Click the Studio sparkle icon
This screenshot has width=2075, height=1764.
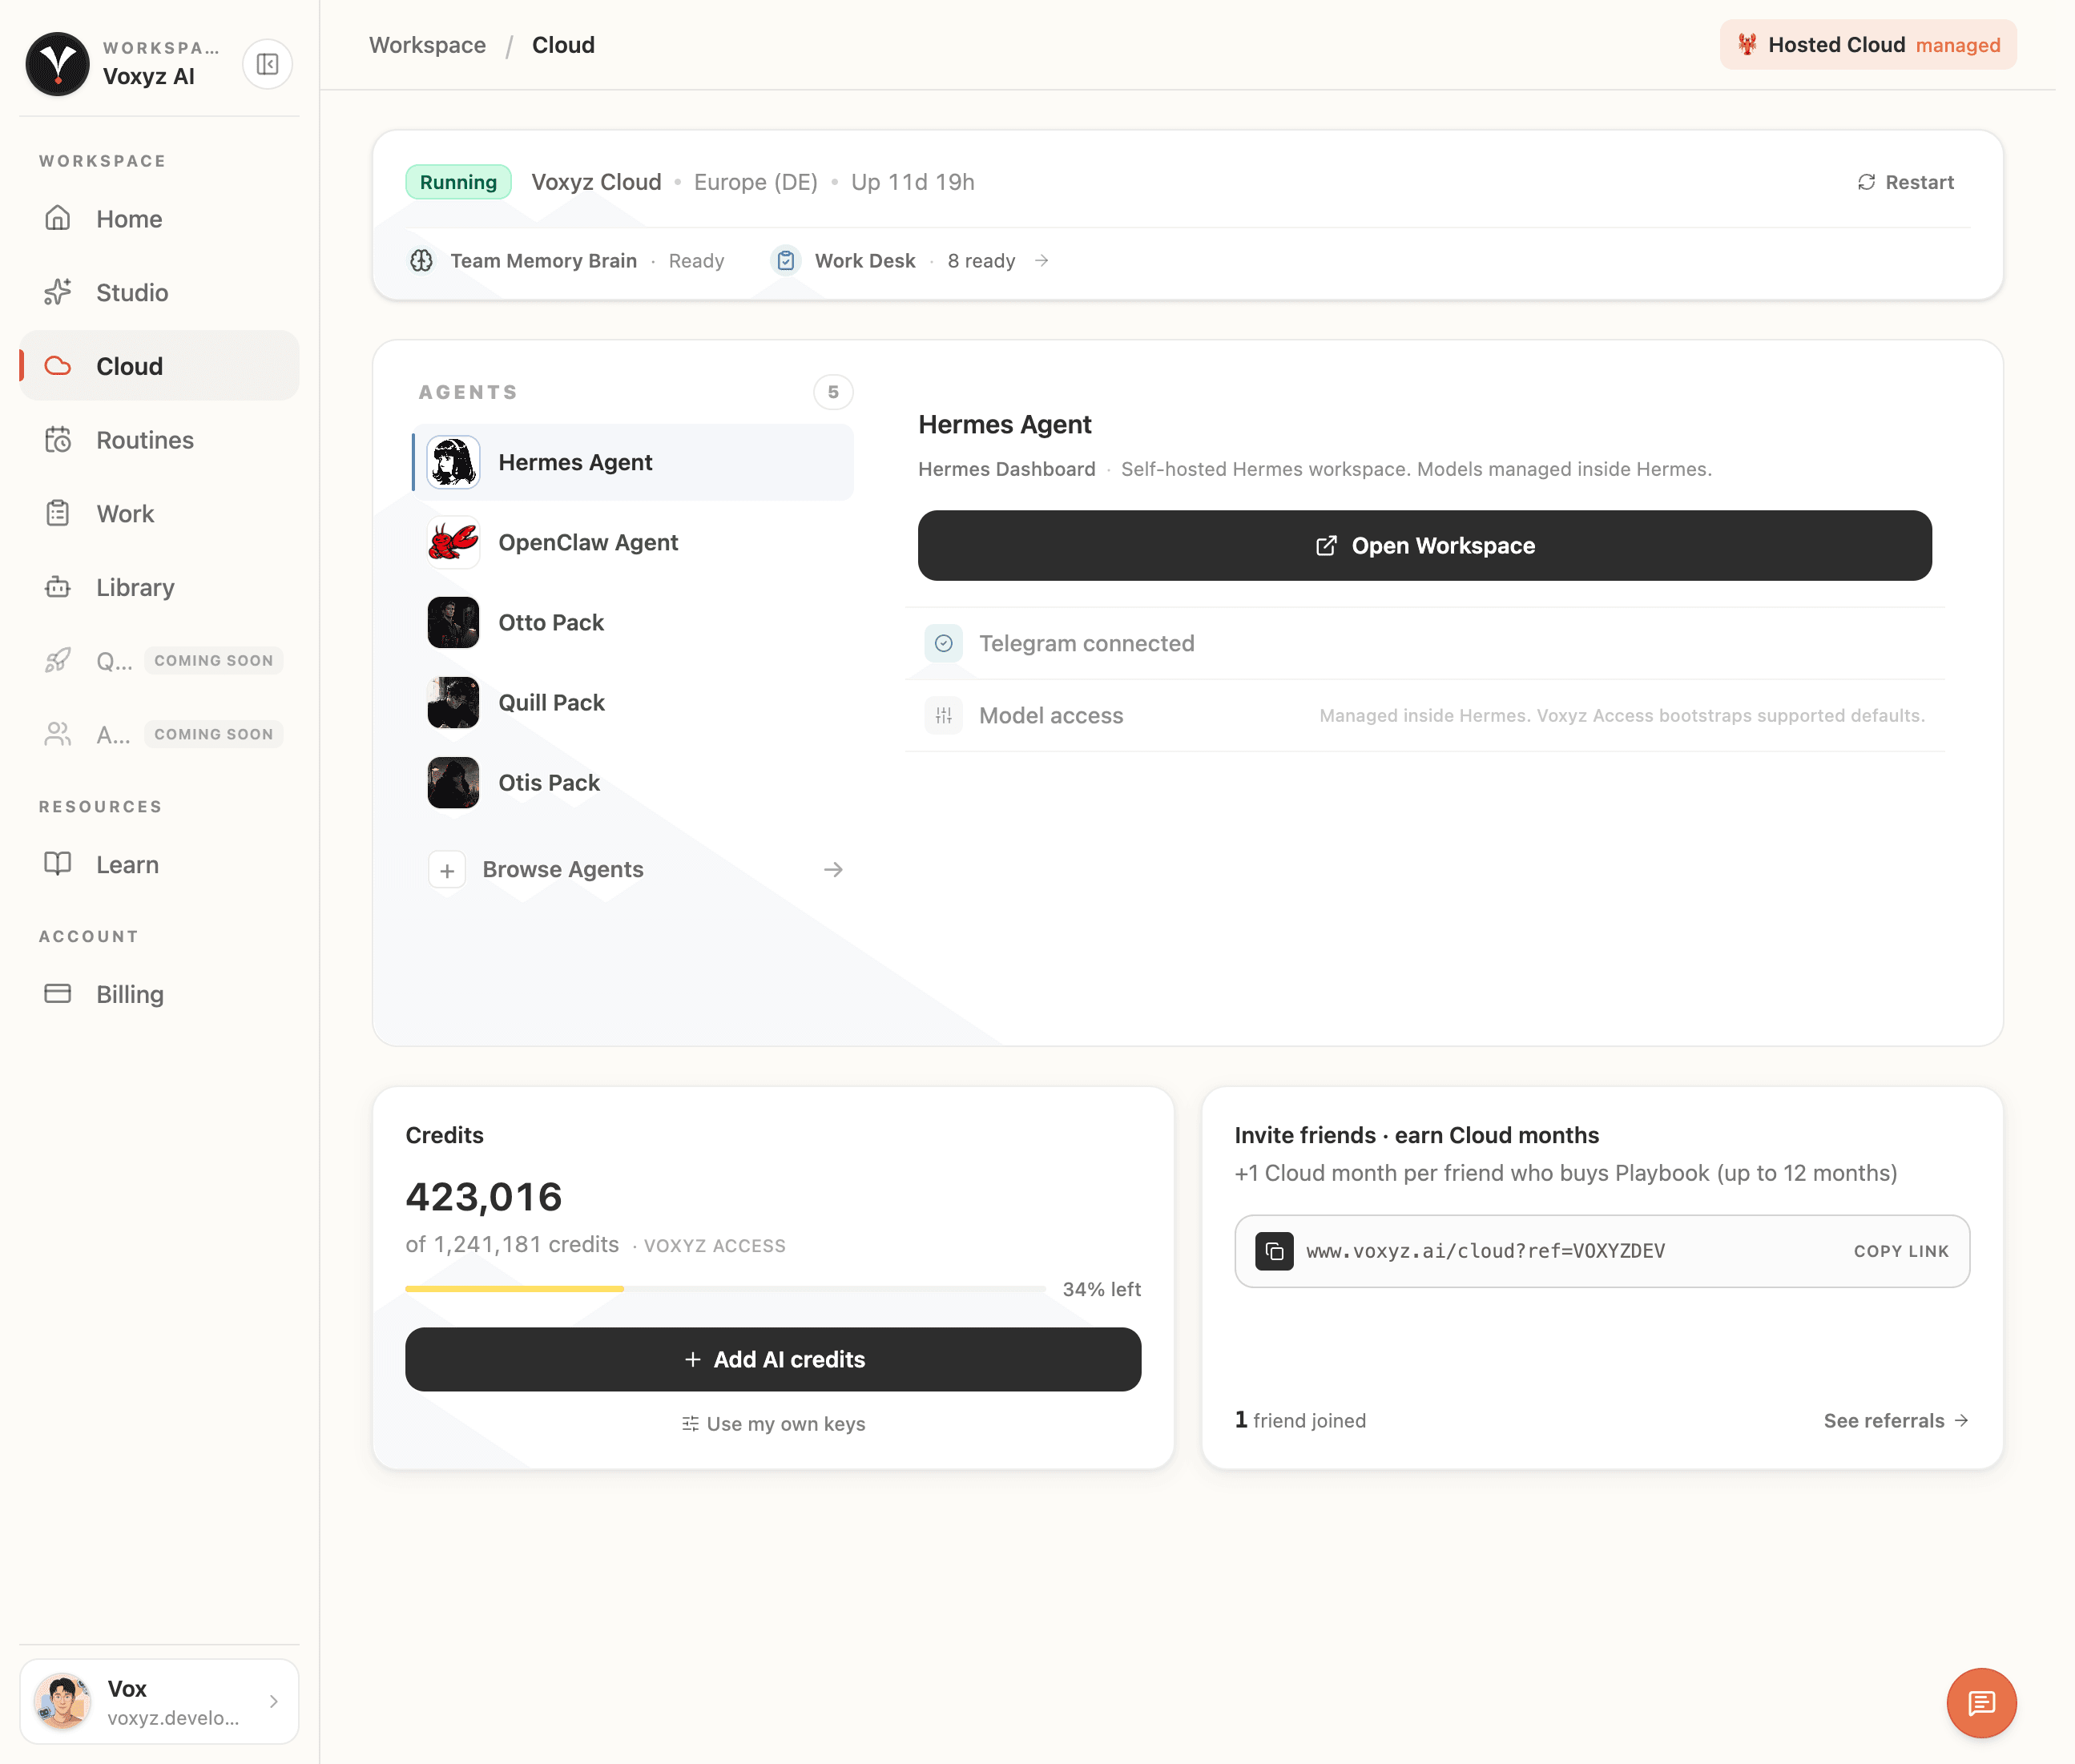pyautogui.click(x=58, y=292)
